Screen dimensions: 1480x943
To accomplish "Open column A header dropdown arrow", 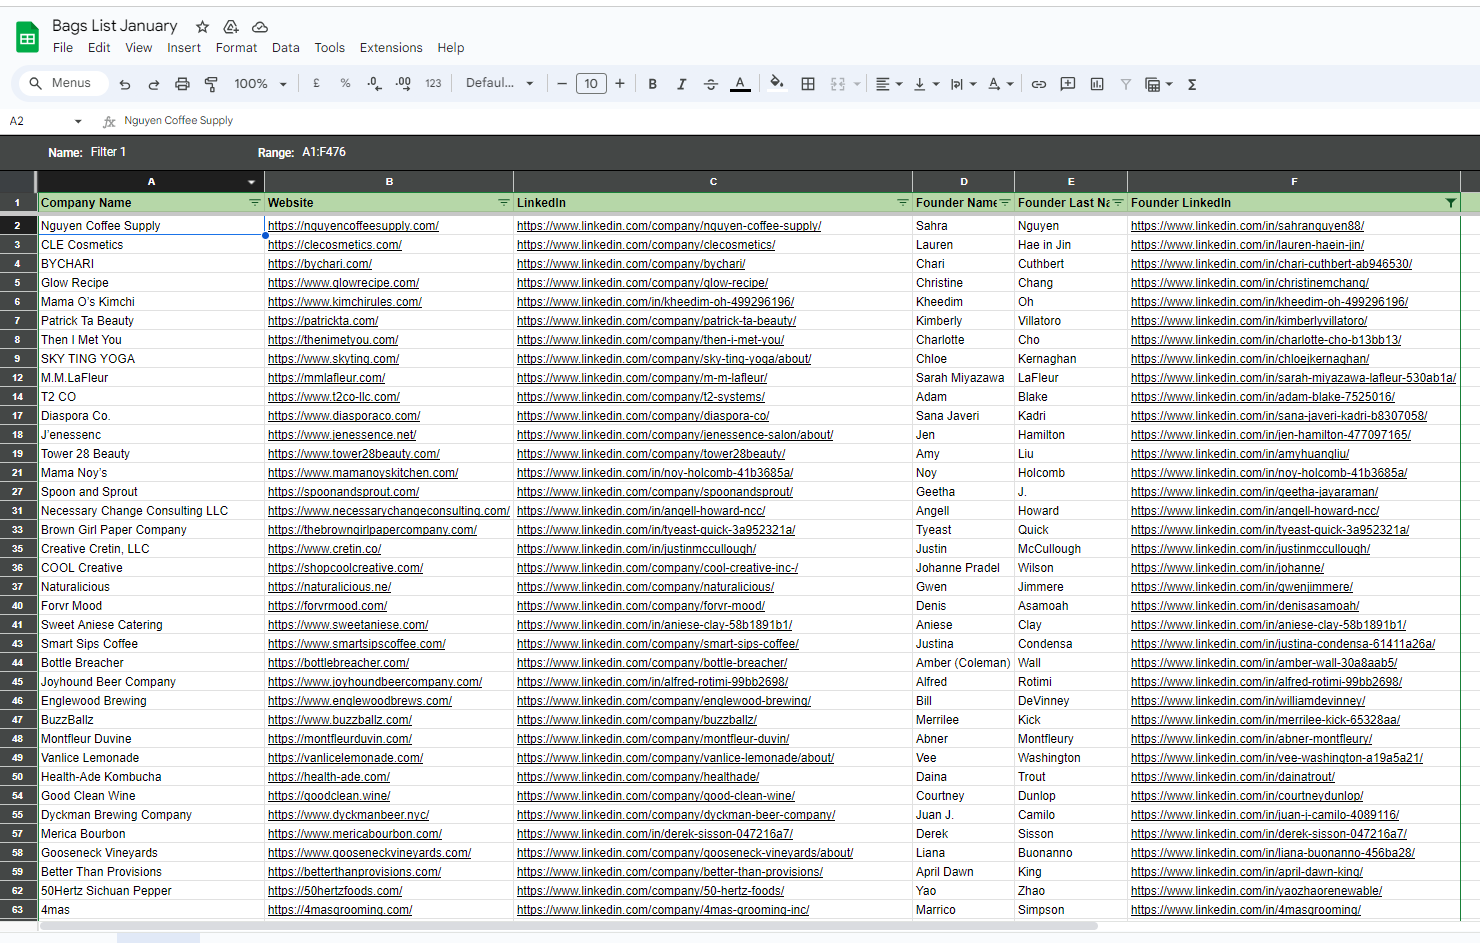I will point(251,182).
